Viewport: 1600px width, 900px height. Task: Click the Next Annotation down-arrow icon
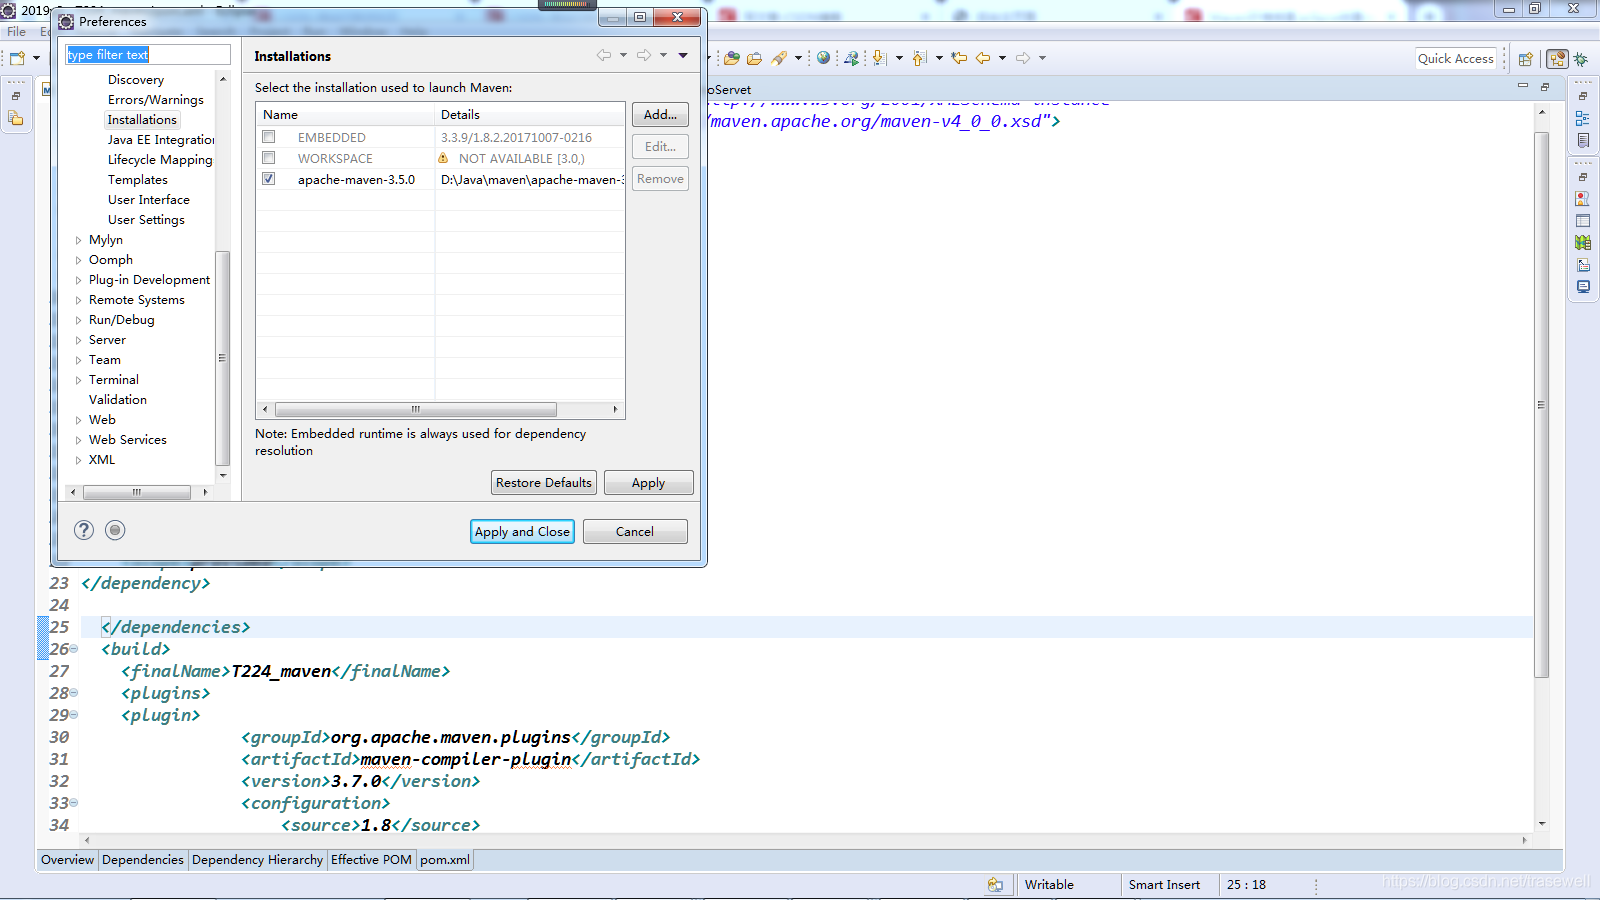879,58
